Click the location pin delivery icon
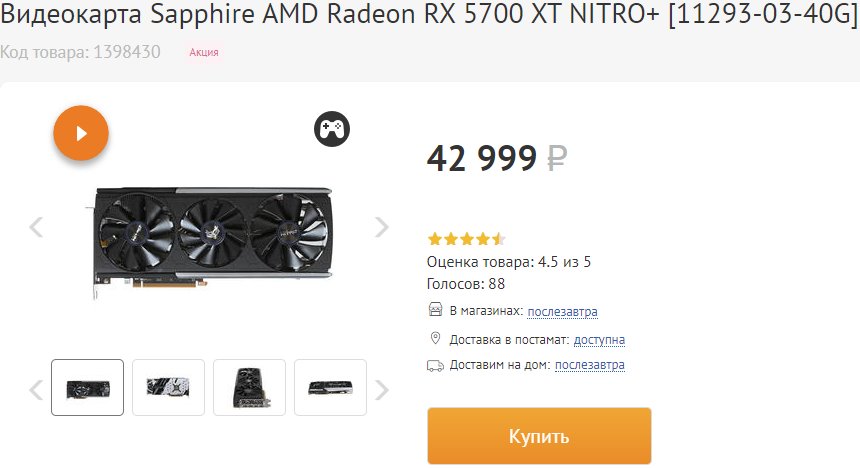The image size is (860, 468). coord(435,339)
